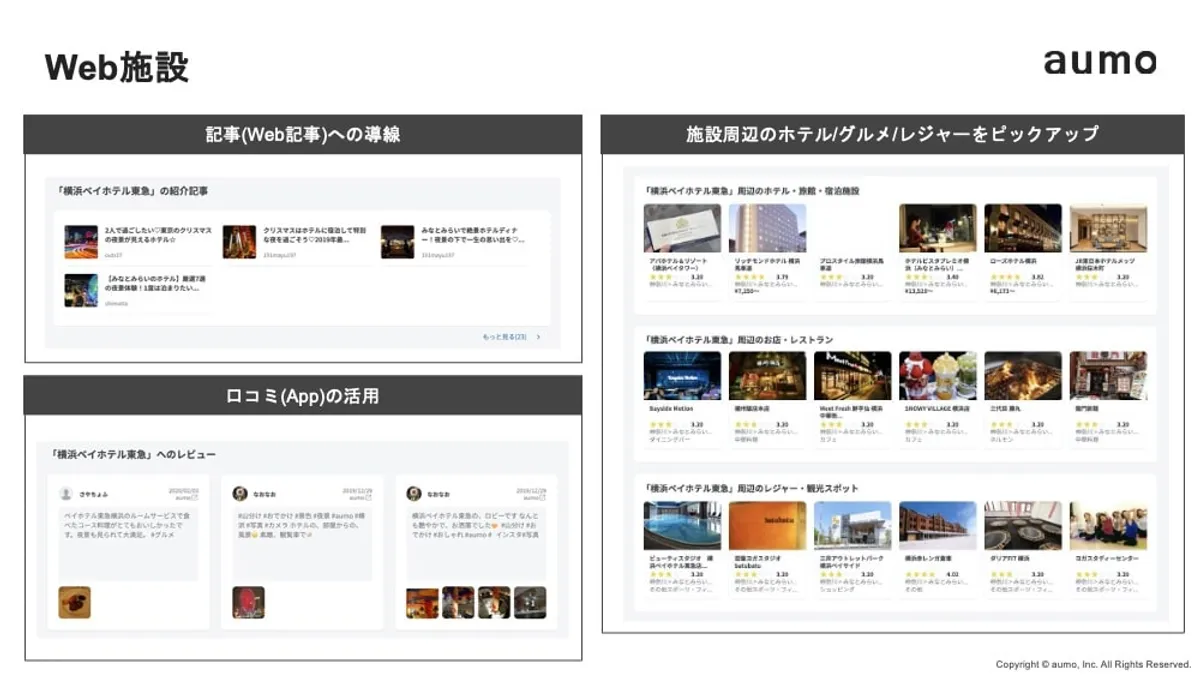Open the 2人で過ごしたい東京のクリスマス article thumbnail
The height and width of the screenshot is (676, 1200).
click(x=81, y=242)
